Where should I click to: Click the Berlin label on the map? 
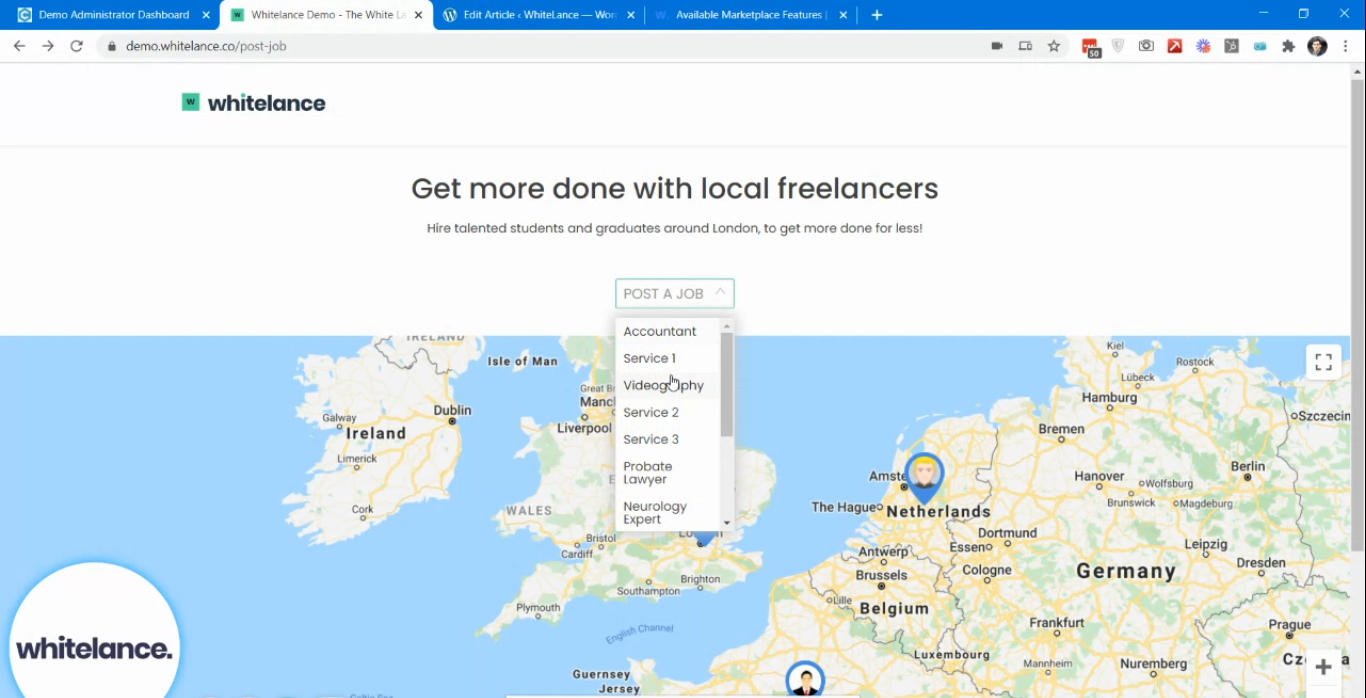tap(1248, 466)
